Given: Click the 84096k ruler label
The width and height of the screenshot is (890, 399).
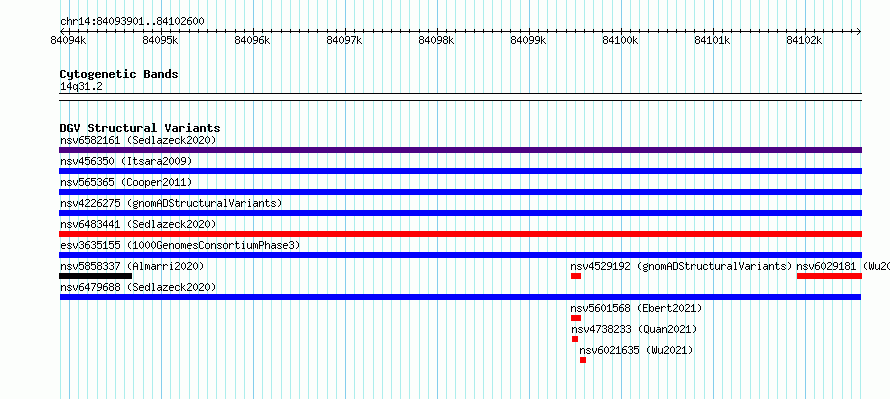Looking at the screenshot, I should 253,41.
